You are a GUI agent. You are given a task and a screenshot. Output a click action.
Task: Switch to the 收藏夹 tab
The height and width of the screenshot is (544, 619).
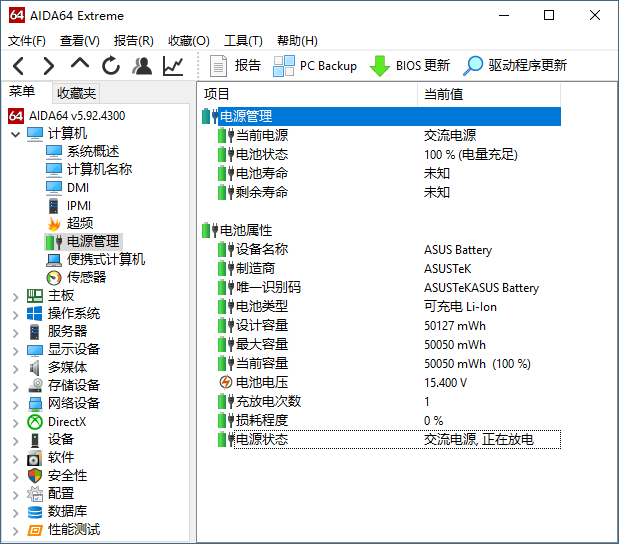coord(76,93)
